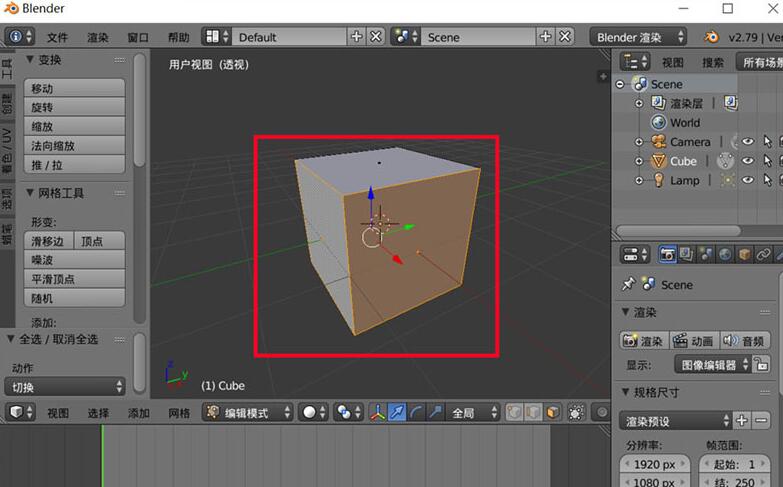Select vertex select mode icon
This screenshot has height=487, width=783.
click(x=514, y=412)
